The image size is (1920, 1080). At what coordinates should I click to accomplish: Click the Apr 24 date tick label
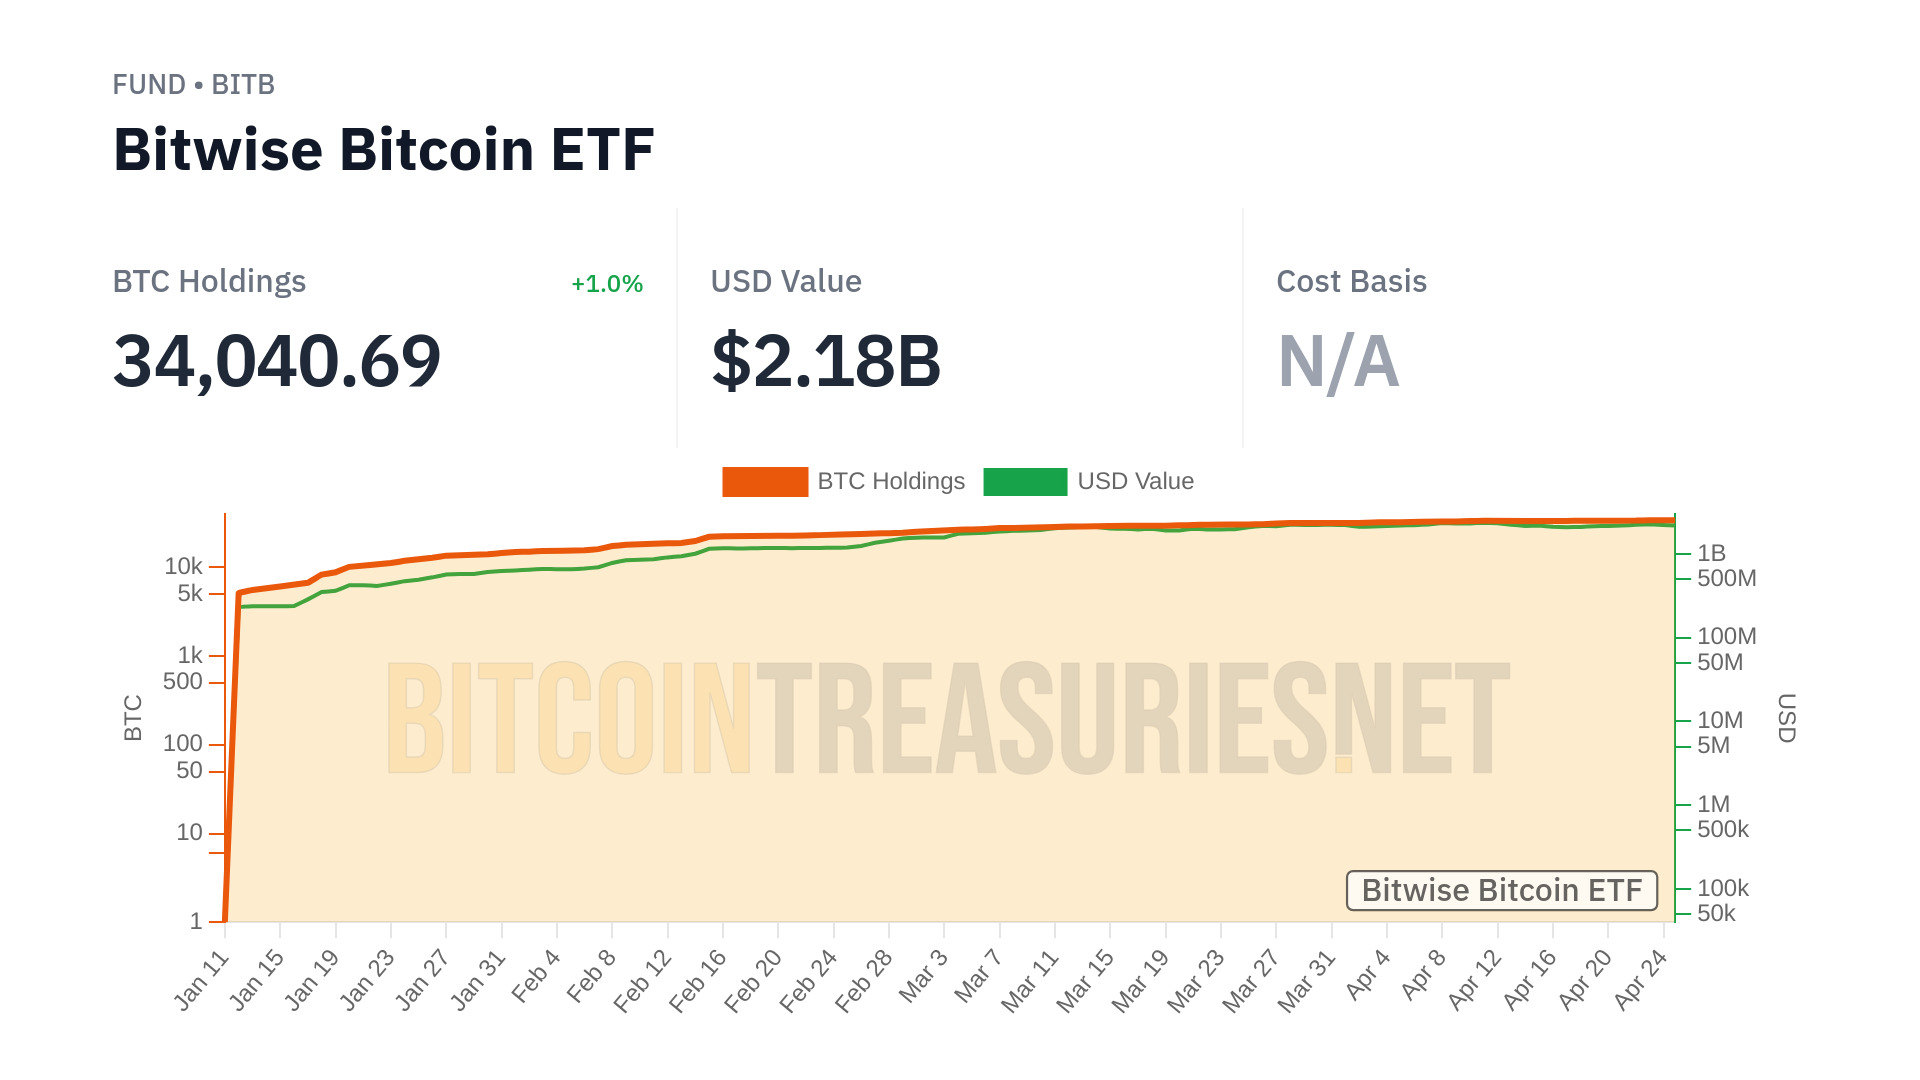pyautogui.click(x=1641, y=979)
